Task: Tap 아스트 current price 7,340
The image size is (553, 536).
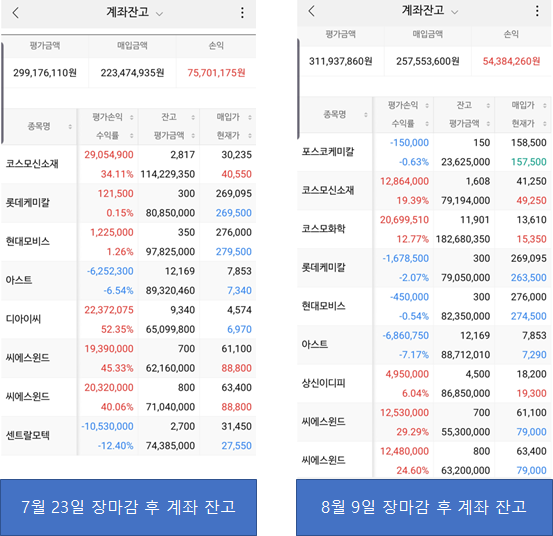Action: [x=239, y=291]
